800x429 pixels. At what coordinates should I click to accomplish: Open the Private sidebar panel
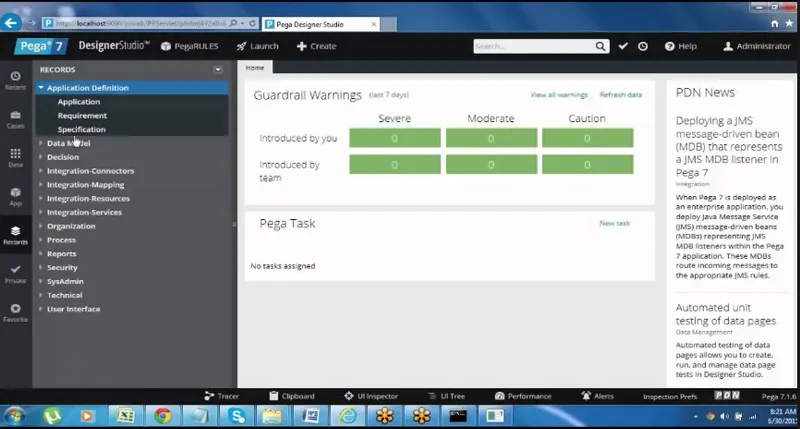pyautogui.click(x=15, y=274)
